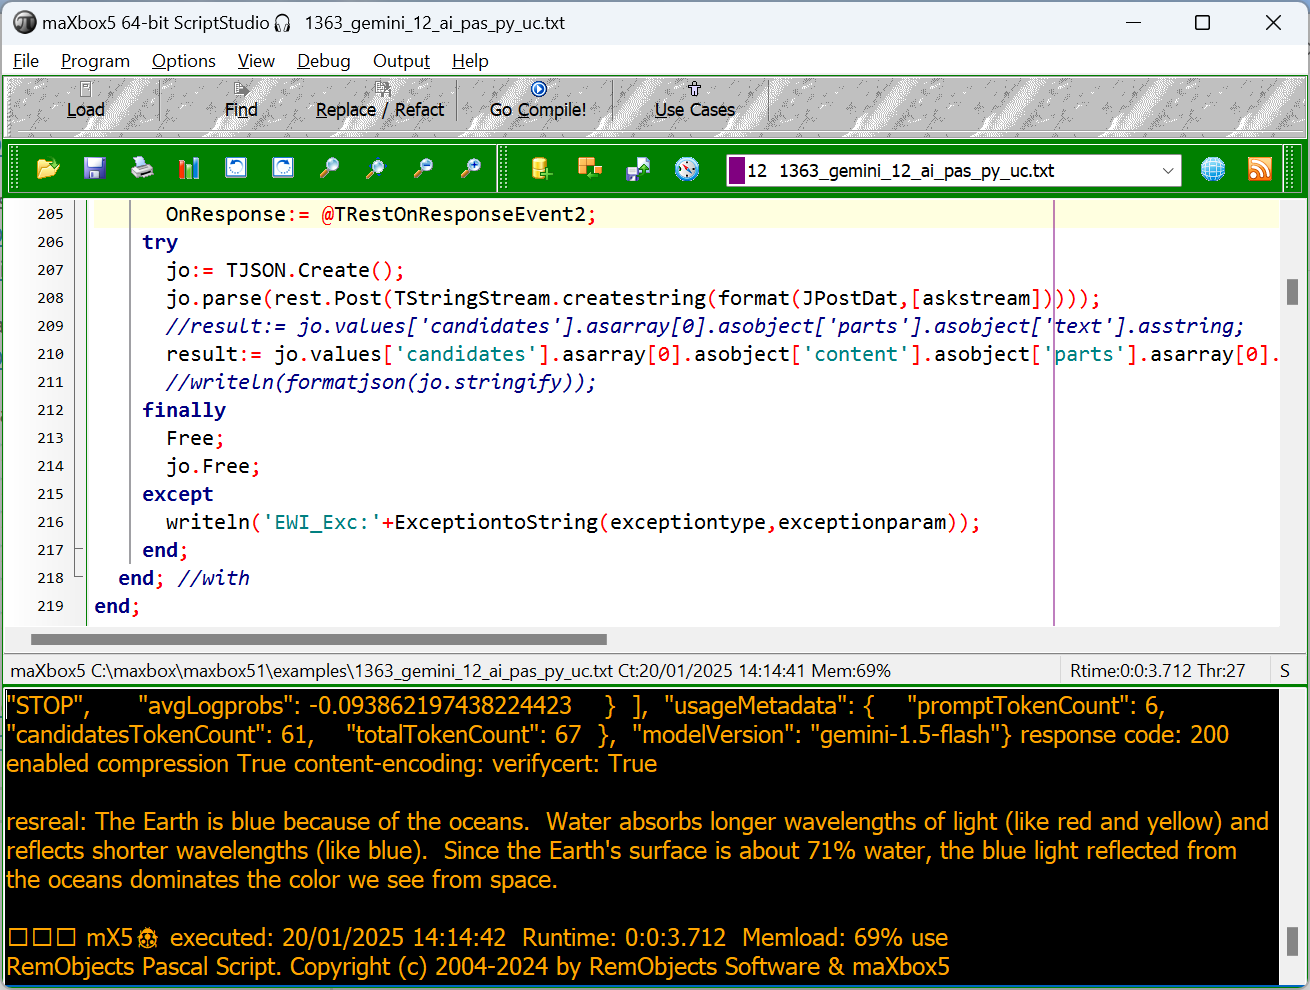
Task: Click the second rotate-arrow page icon
Action: (283, 169)
